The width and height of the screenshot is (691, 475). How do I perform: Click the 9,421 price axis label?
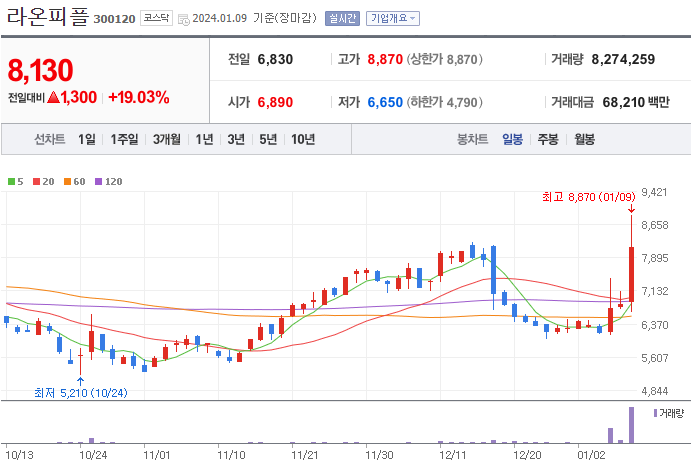pyautogui.click(x=654, y=192)
